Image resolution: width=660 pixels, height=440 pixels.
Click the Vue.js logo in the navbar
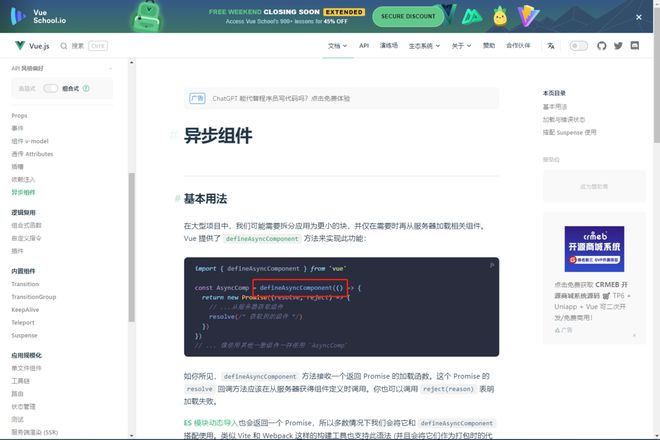(x=32, y=45)
